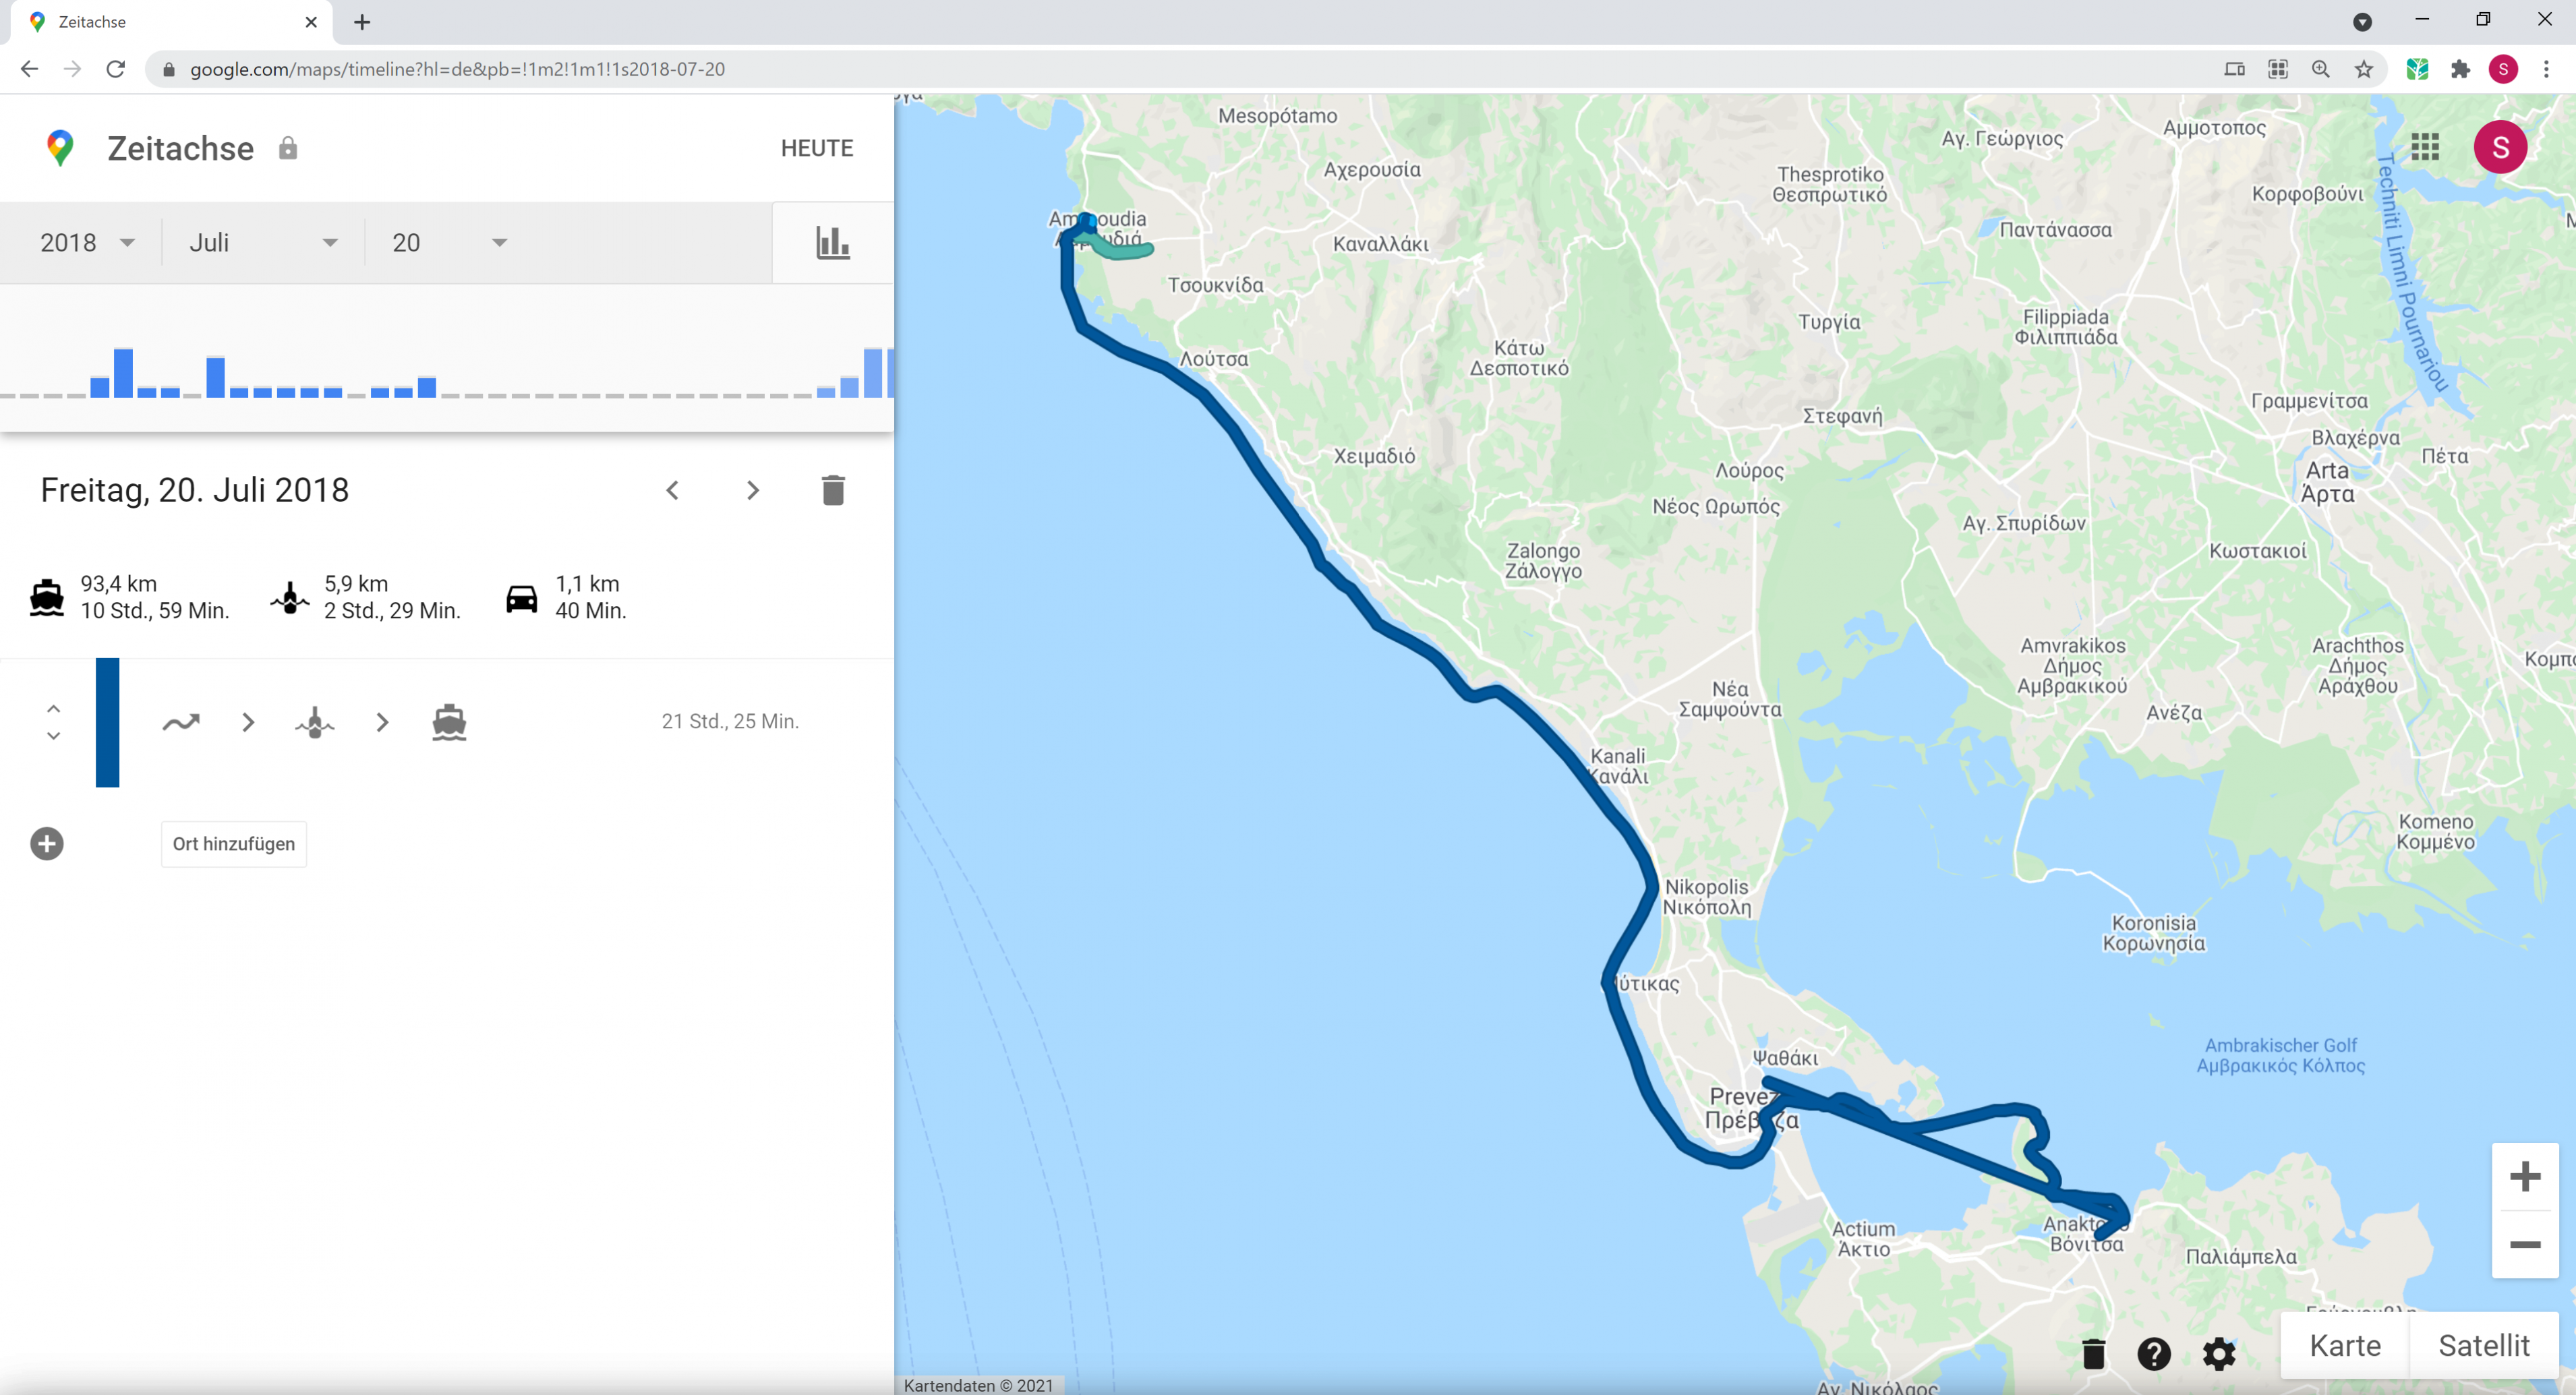Click the map's trash icon at bottom
Viewport: 2576px width, 1395px height.
(x=2093, y=1354)
